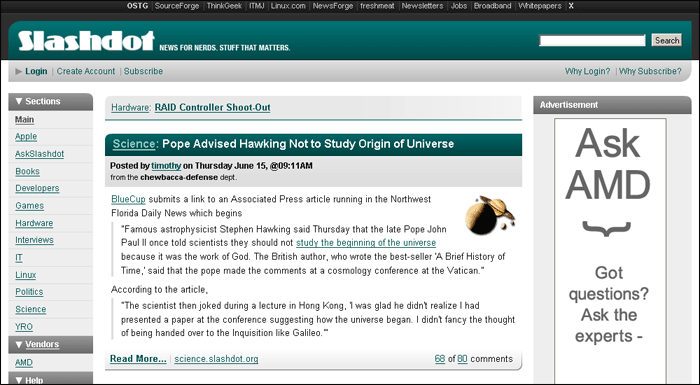The image size is (700, 385).
Task: Click the planet Science topic icon
Action: tap(490, 215)
